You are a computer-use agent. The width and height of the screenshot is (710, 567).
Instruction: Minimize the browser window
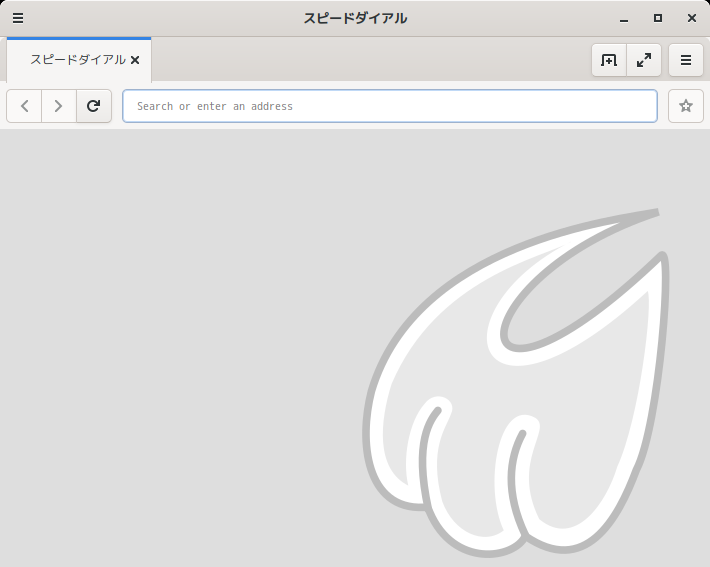[x=624, y=18]
